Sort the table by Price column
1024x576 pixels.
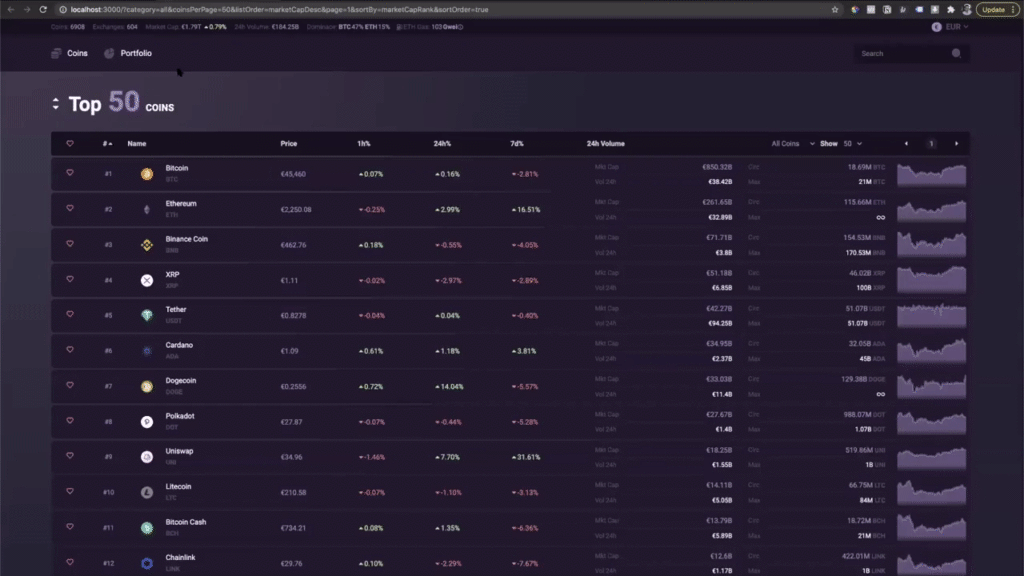(x=289, y=144)
